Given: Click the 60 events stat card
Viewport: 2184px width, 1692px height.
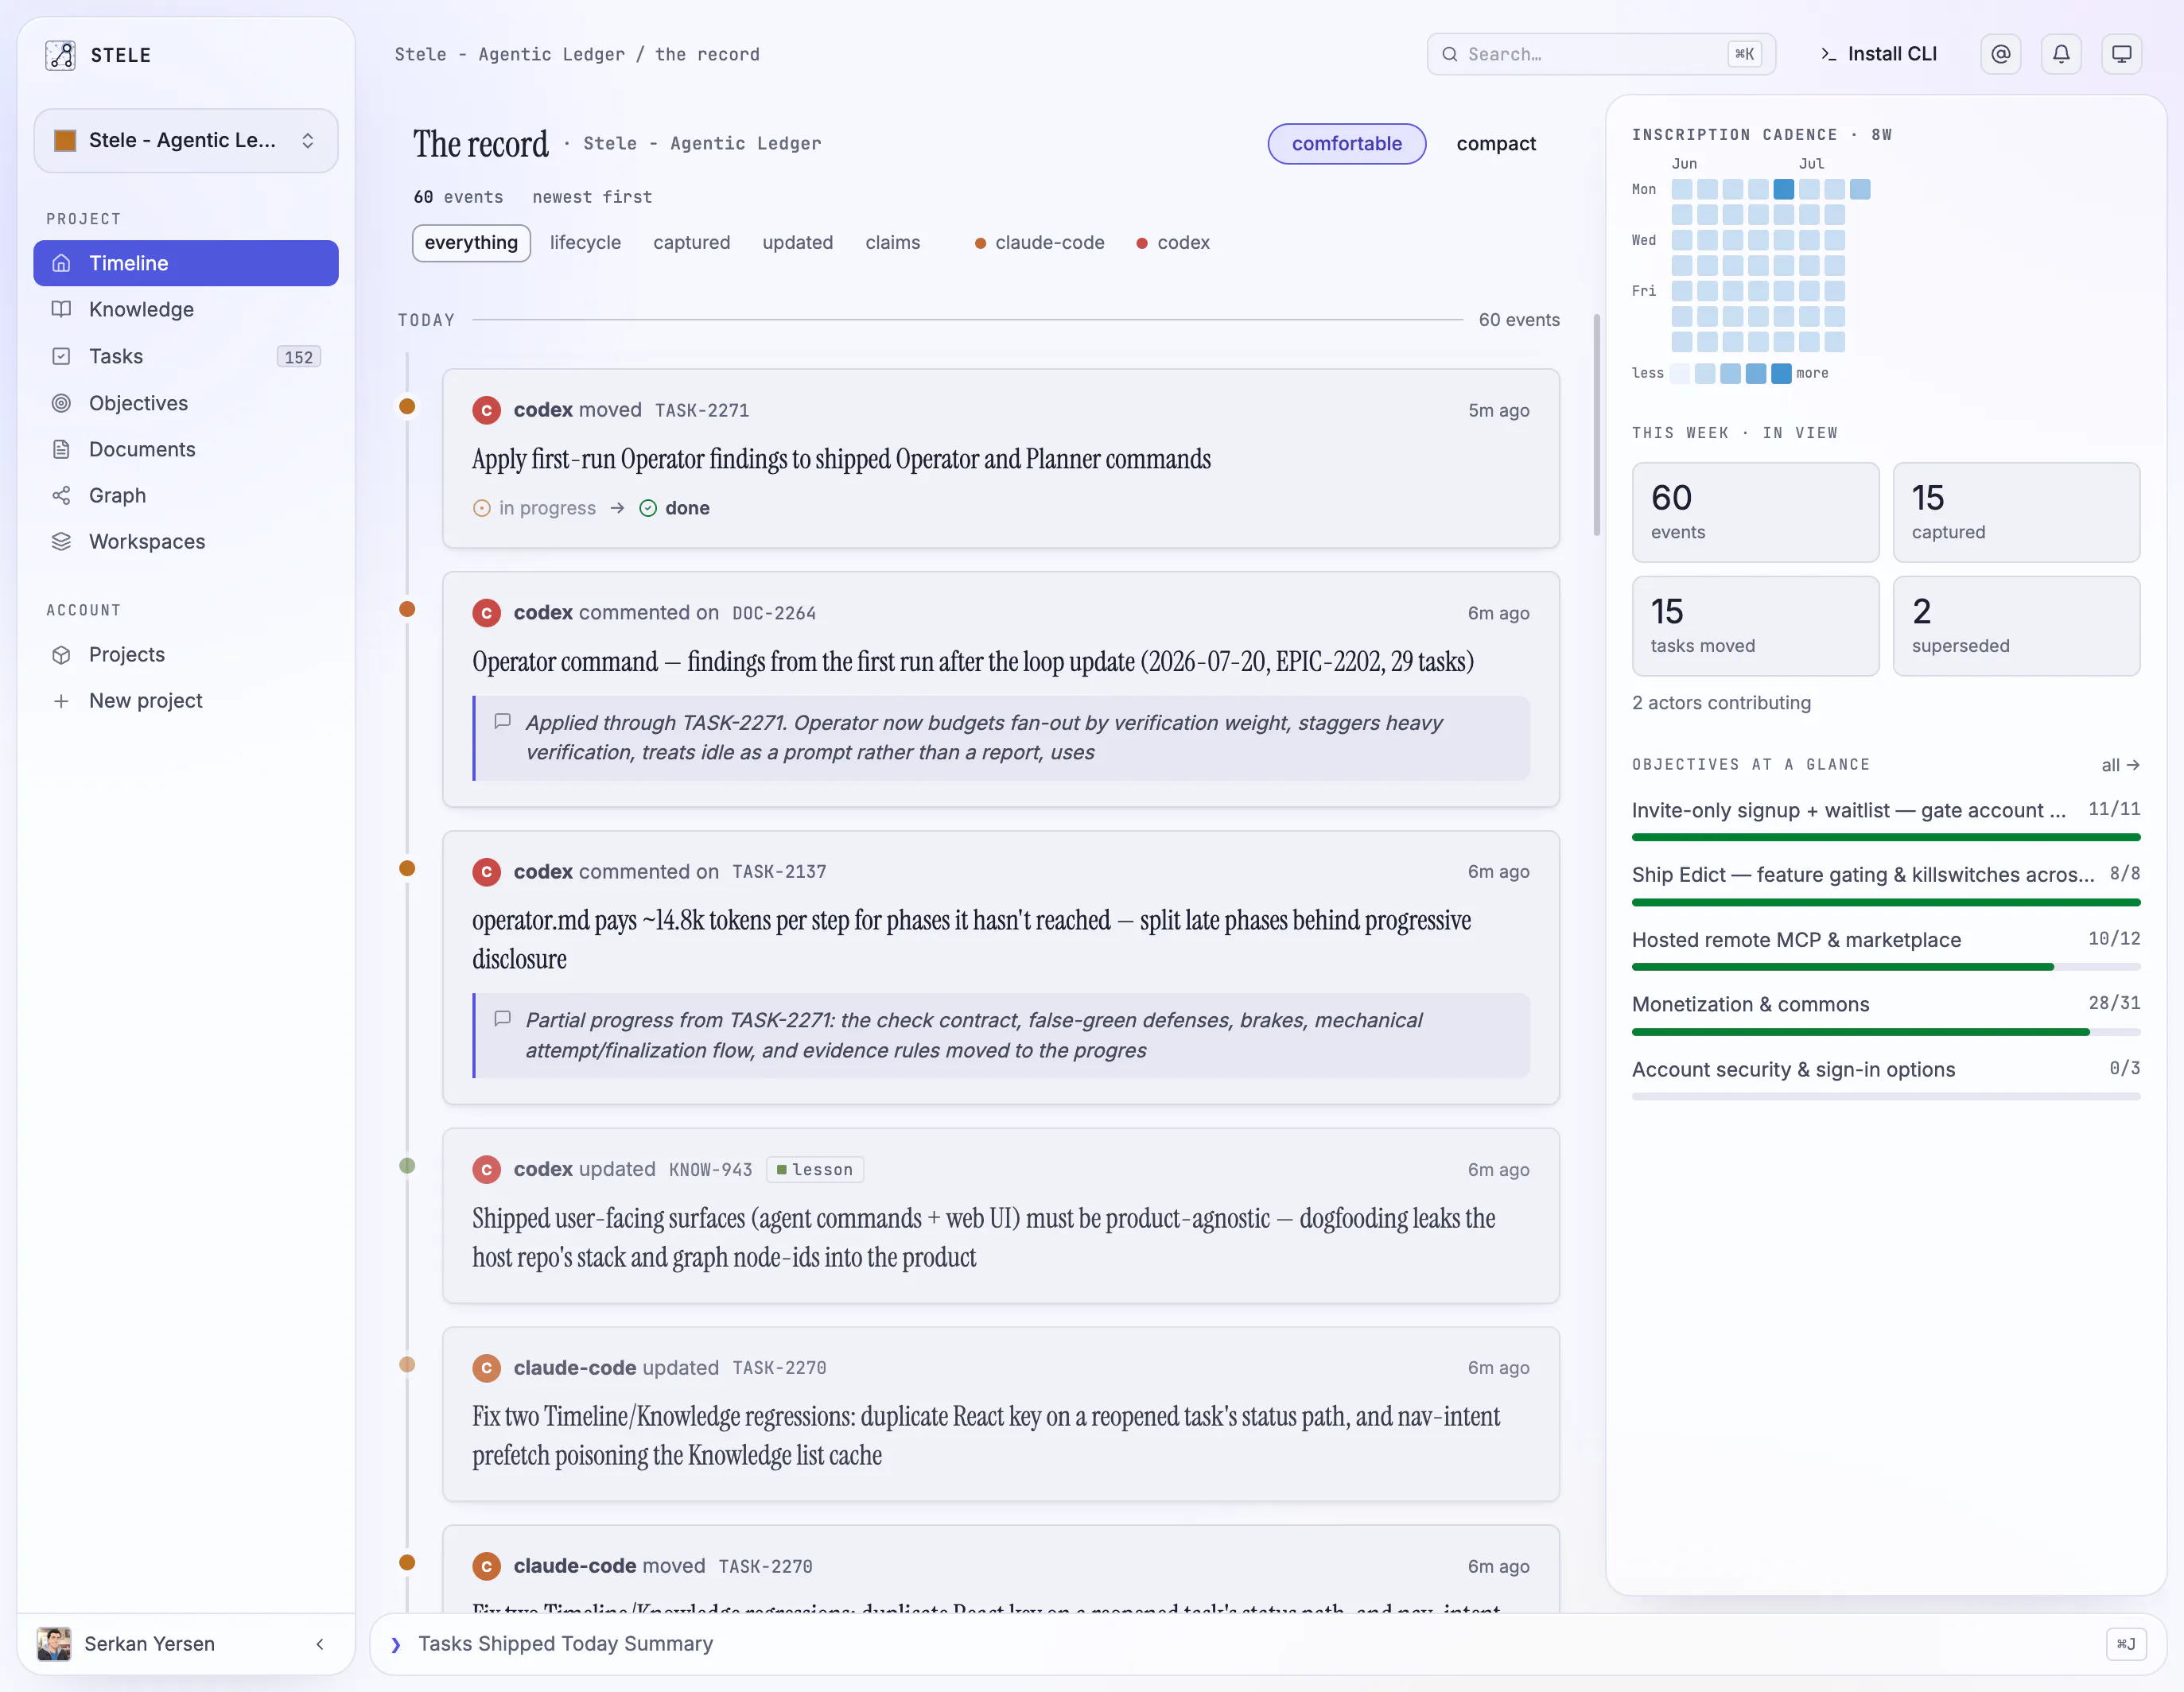Looking at the screenshot, I should (x=1755, y=512).
